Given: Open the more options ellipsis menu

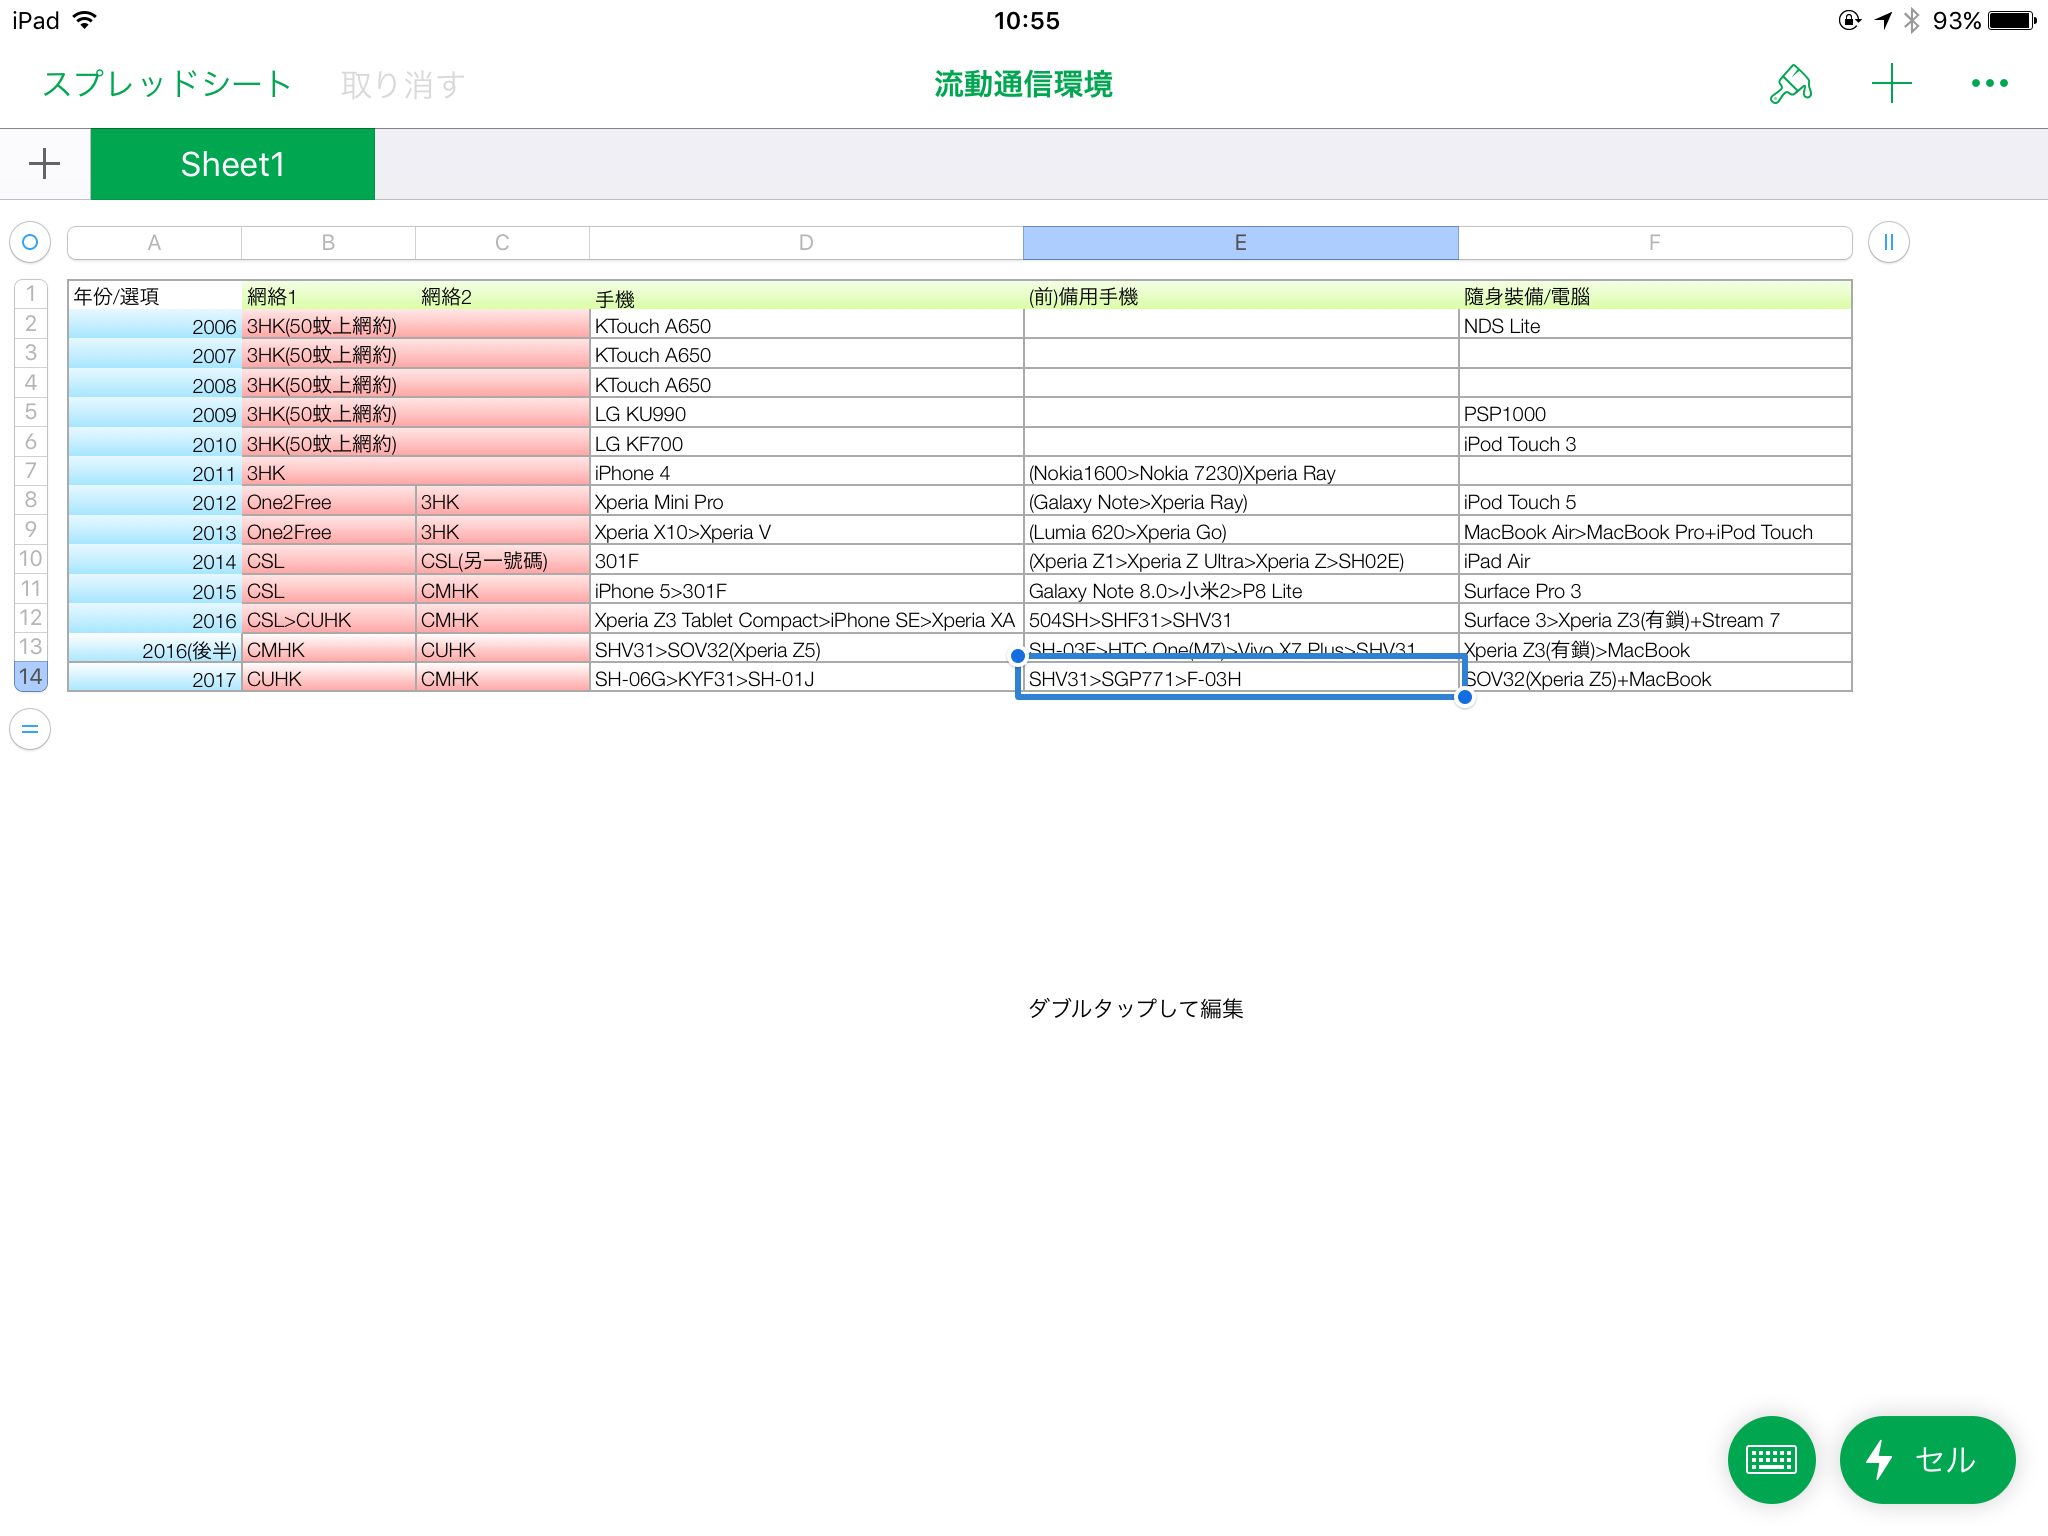Looking at the screenshot, I should pos(1989,84).
